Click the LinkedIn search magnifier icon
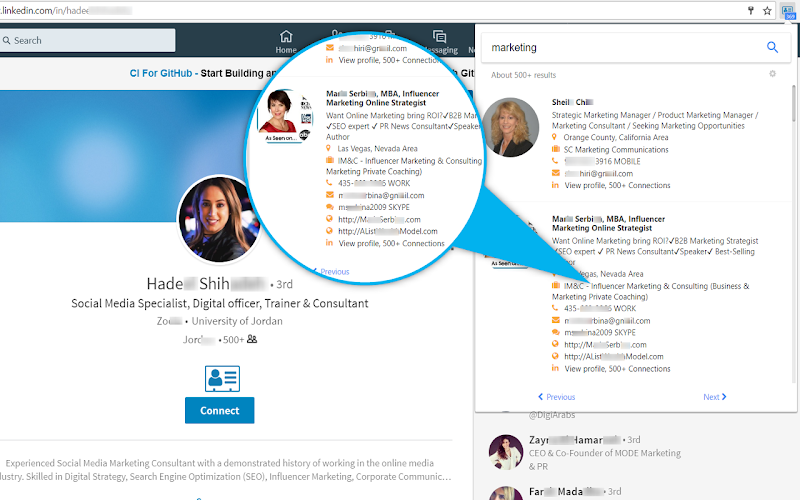Image resolution: width=800 pixels, height=500 pixels. [x=7, y=40]
